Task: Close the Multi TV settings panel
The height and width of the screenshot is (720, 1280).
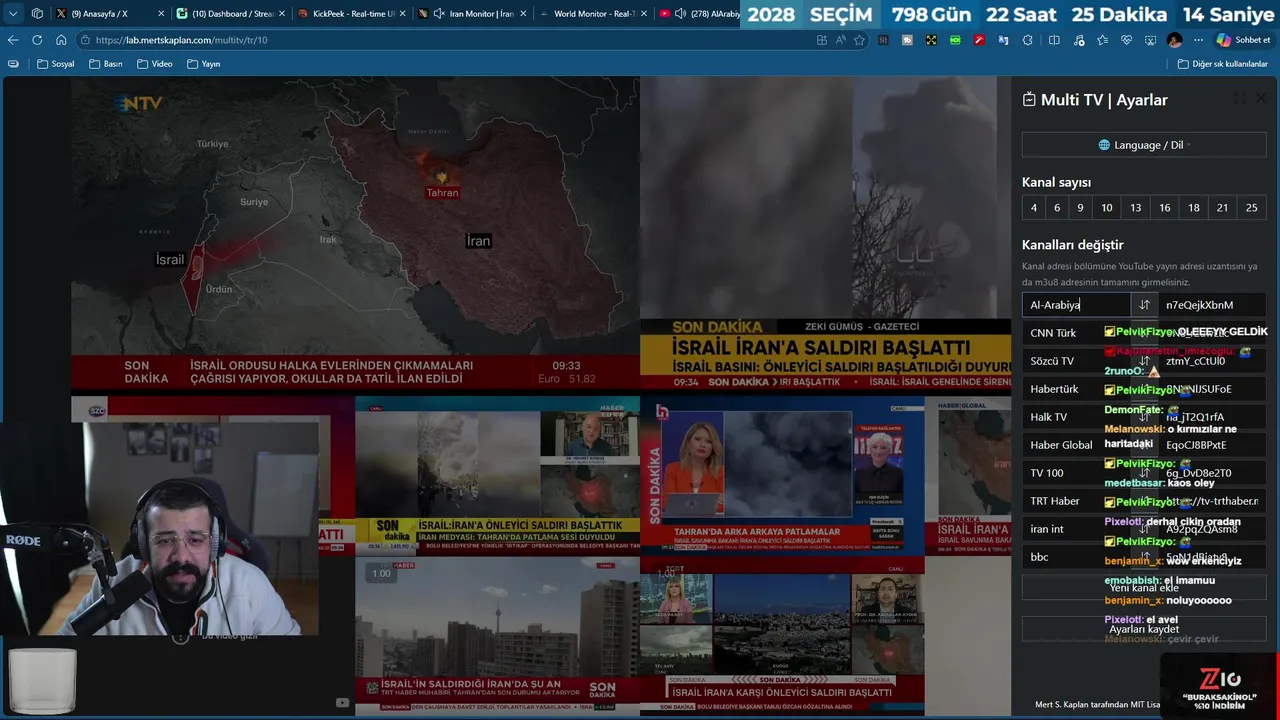Action: point(1261,98)
